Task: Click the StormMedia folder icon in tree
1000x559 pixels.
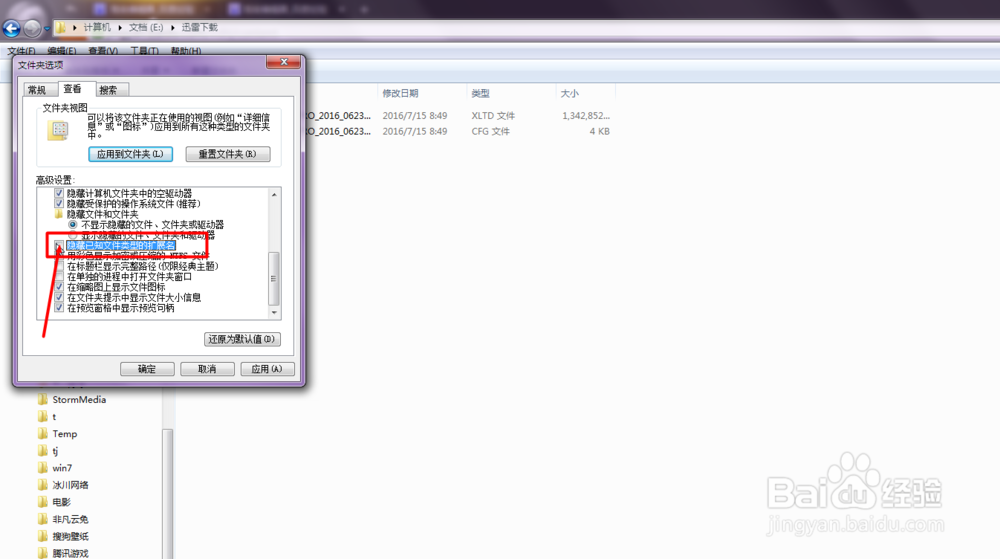Action: (43, 400)
